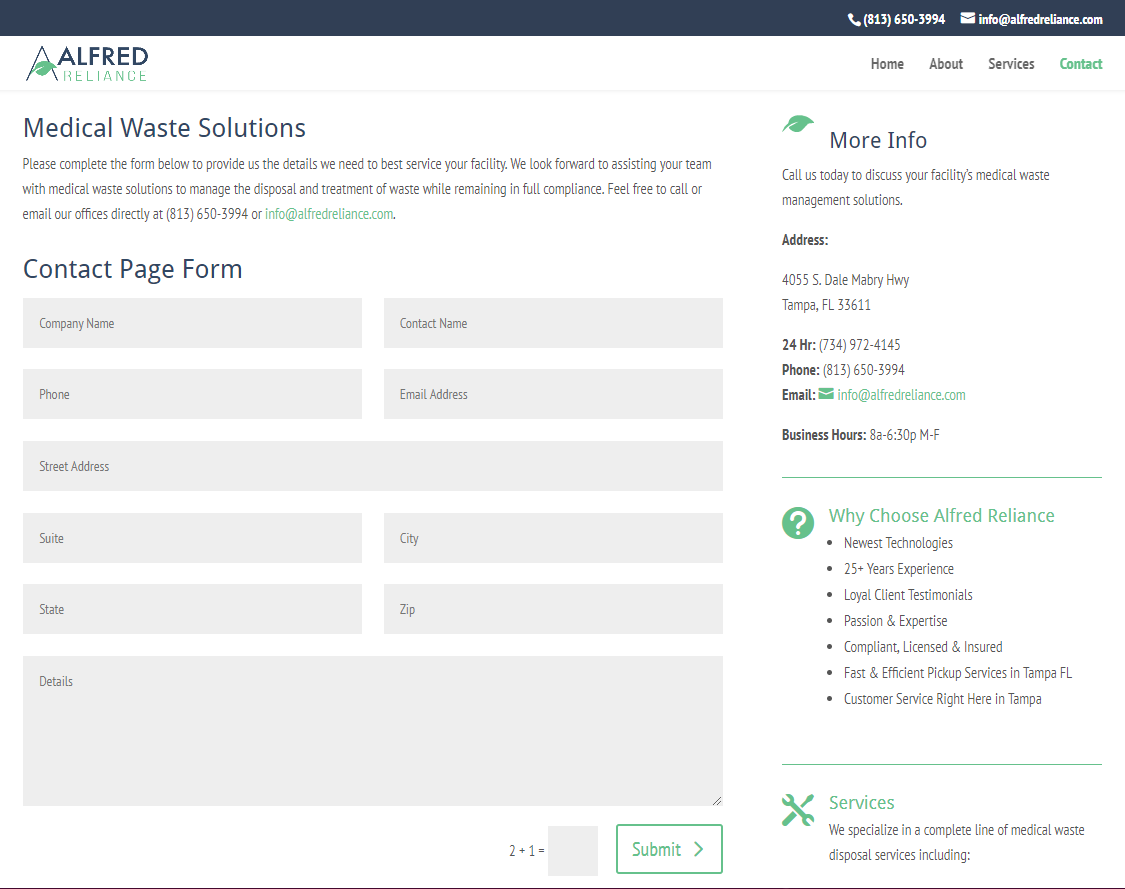The image size is (1125, 889).
Task: Click the Loyal Client Testimonials bullet
Action: 908,595
